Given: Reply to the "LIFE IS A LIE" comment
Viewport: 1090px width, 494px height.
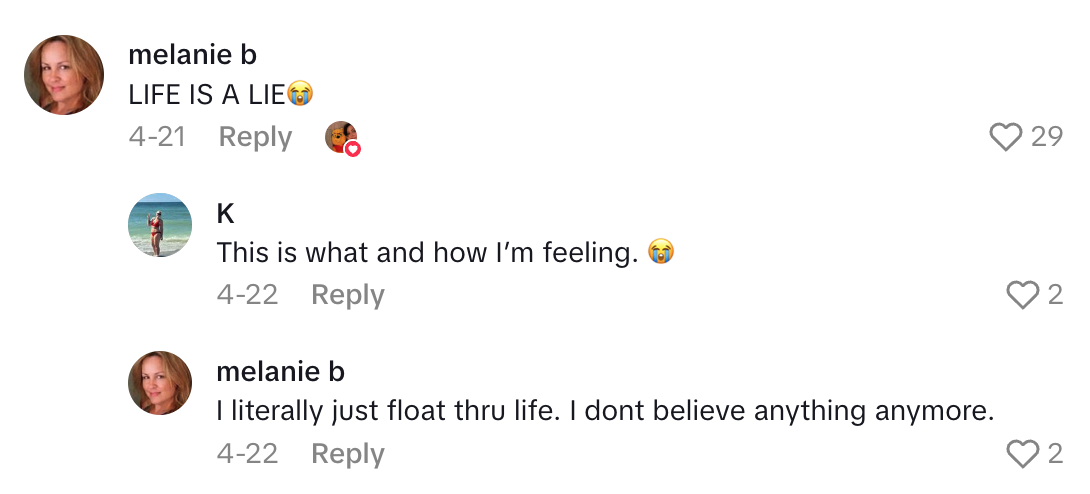Looking at the screenshot, I should pos(255,137).
